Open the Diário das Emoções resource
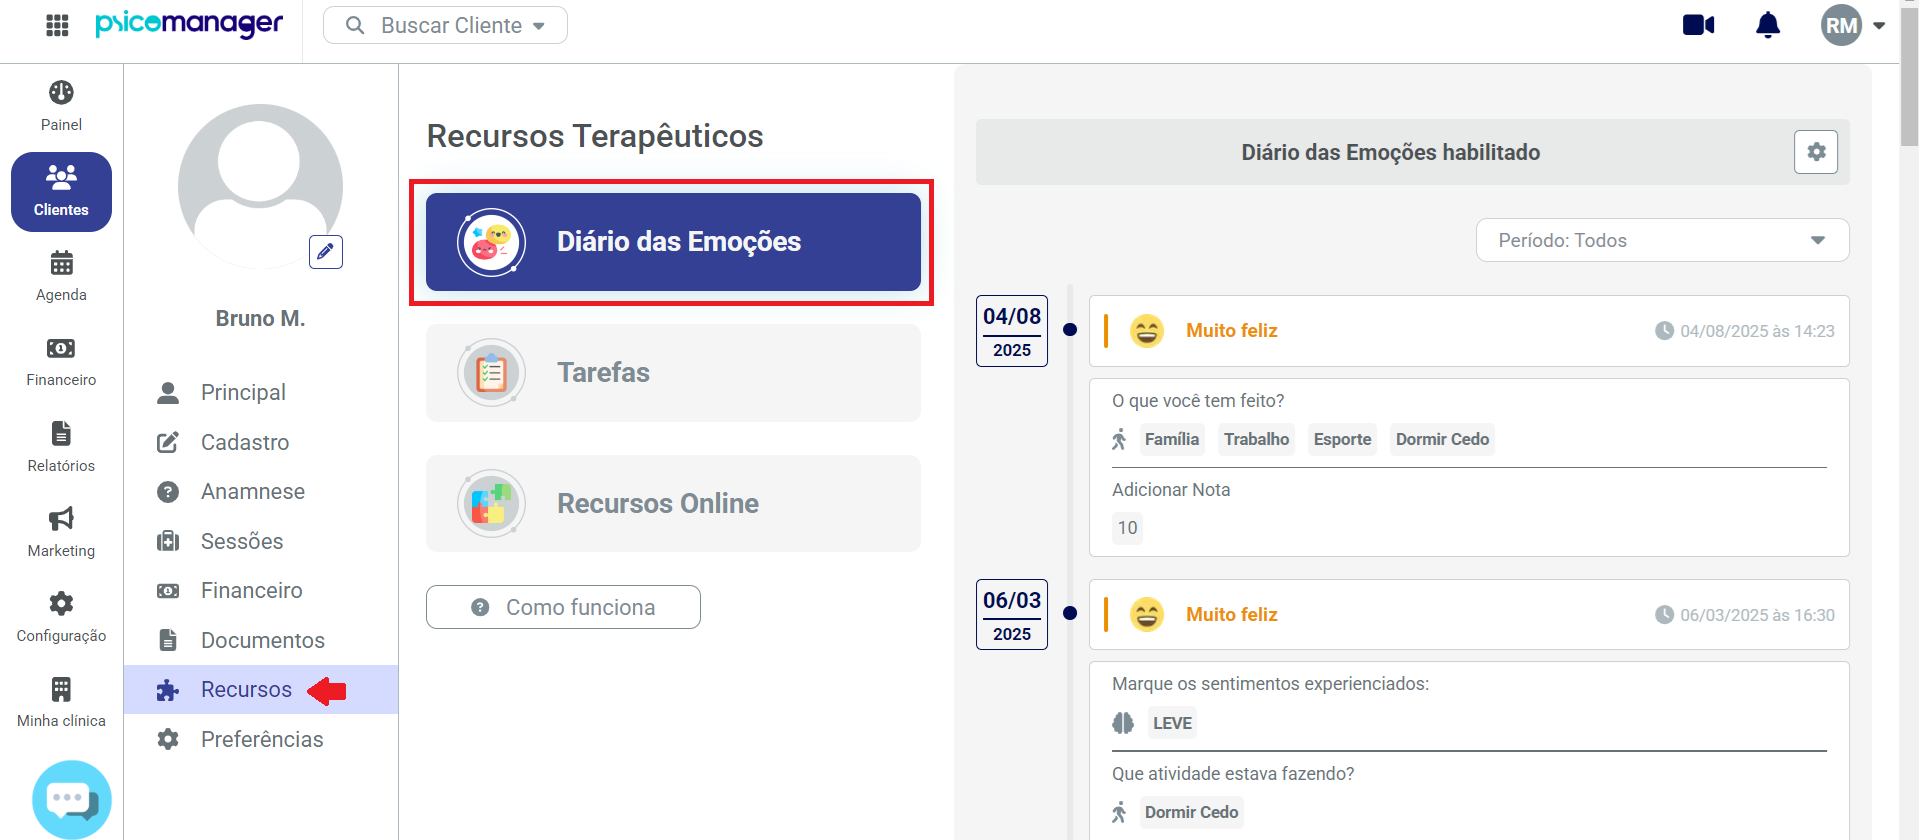 coord(673,242)
